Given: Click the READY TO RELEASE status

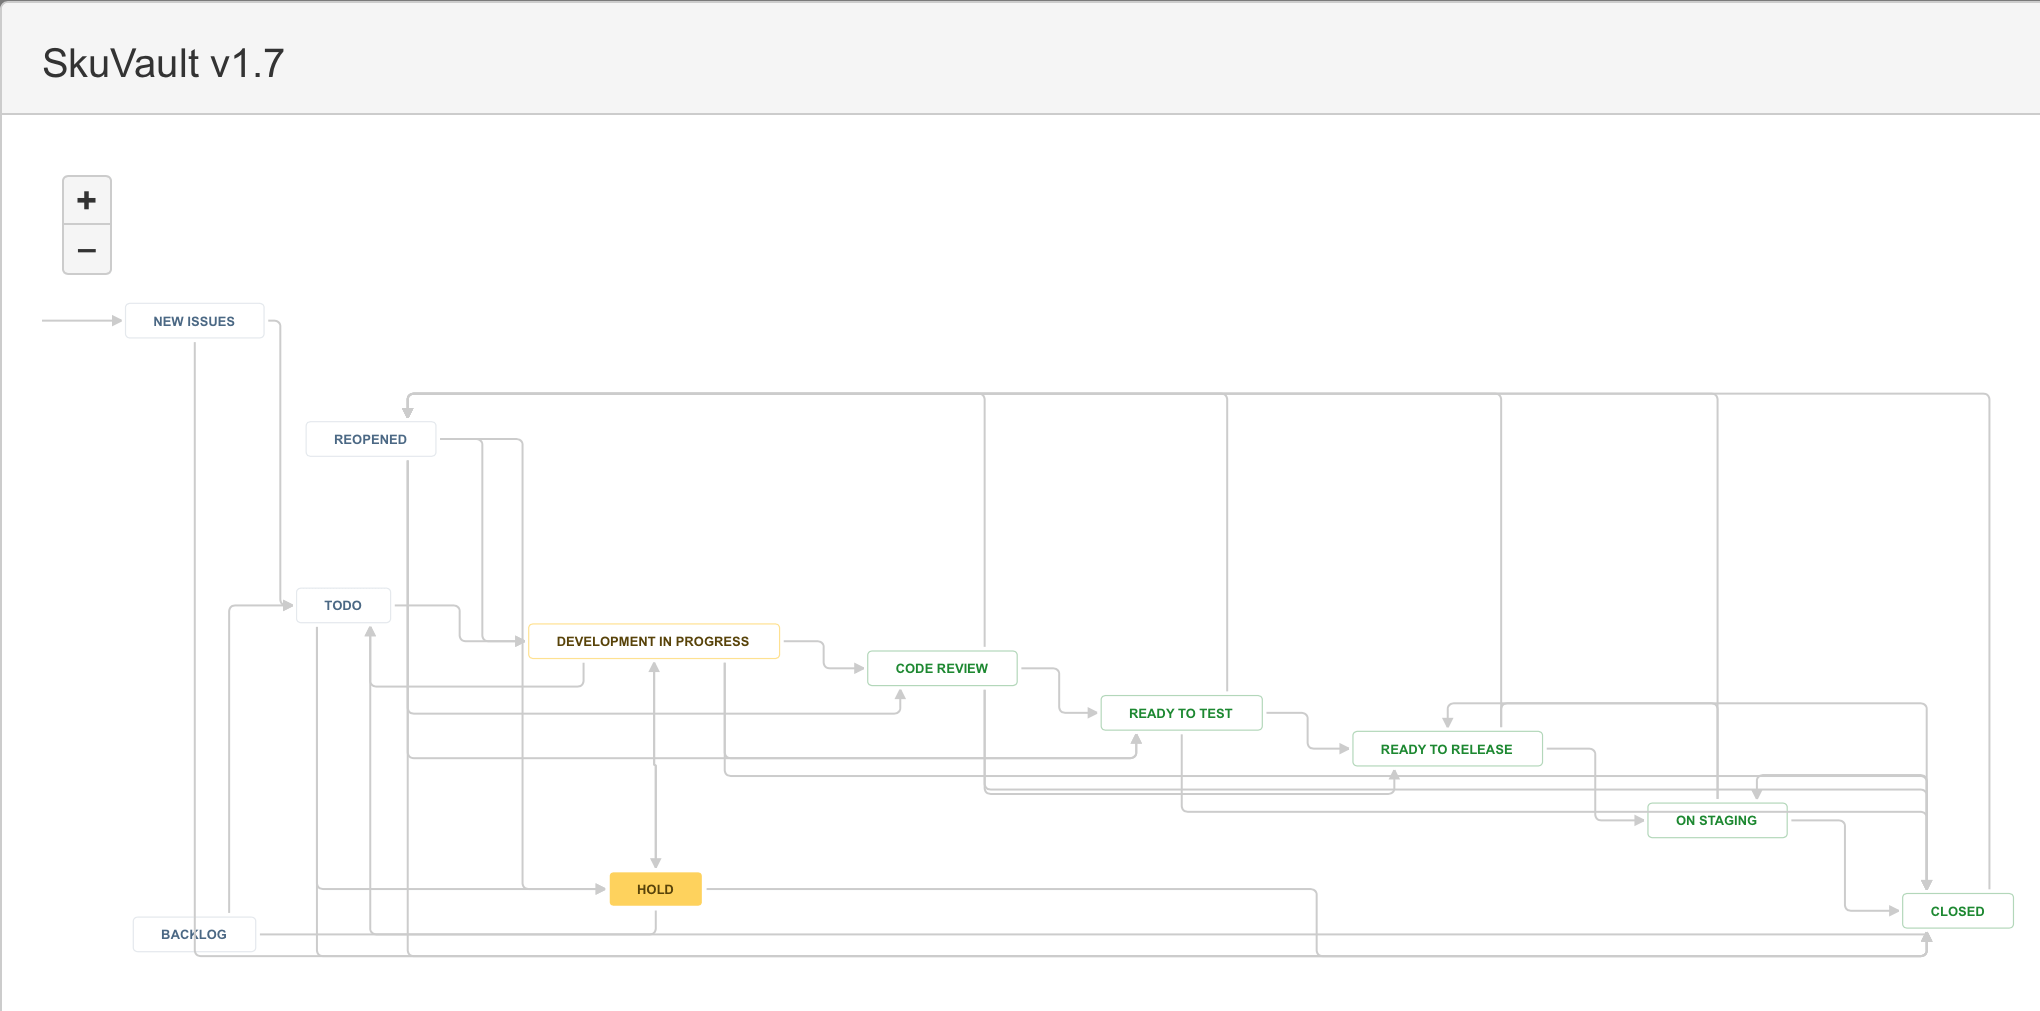Looking at the screenshot, I should [1446, 748].
